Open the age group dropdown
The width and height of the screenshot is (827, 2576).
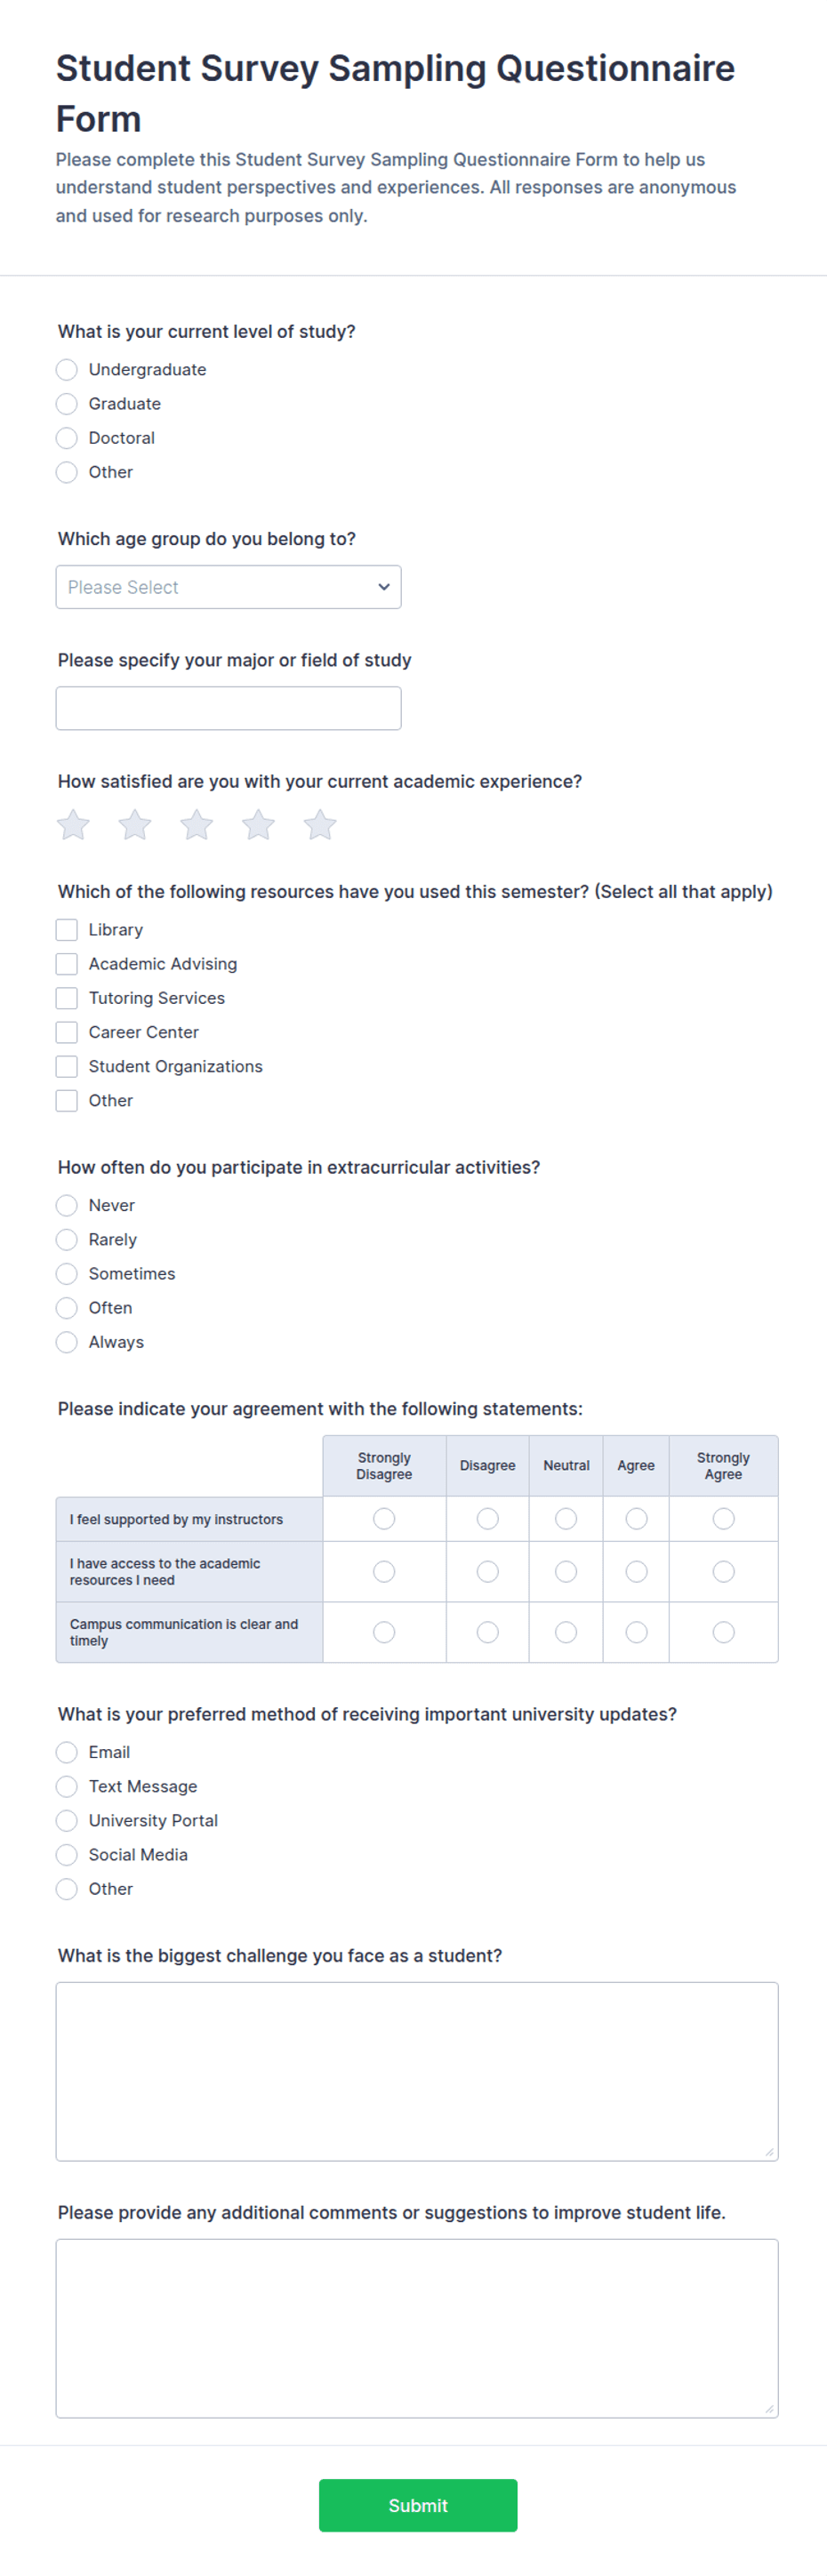coord(229,587)
